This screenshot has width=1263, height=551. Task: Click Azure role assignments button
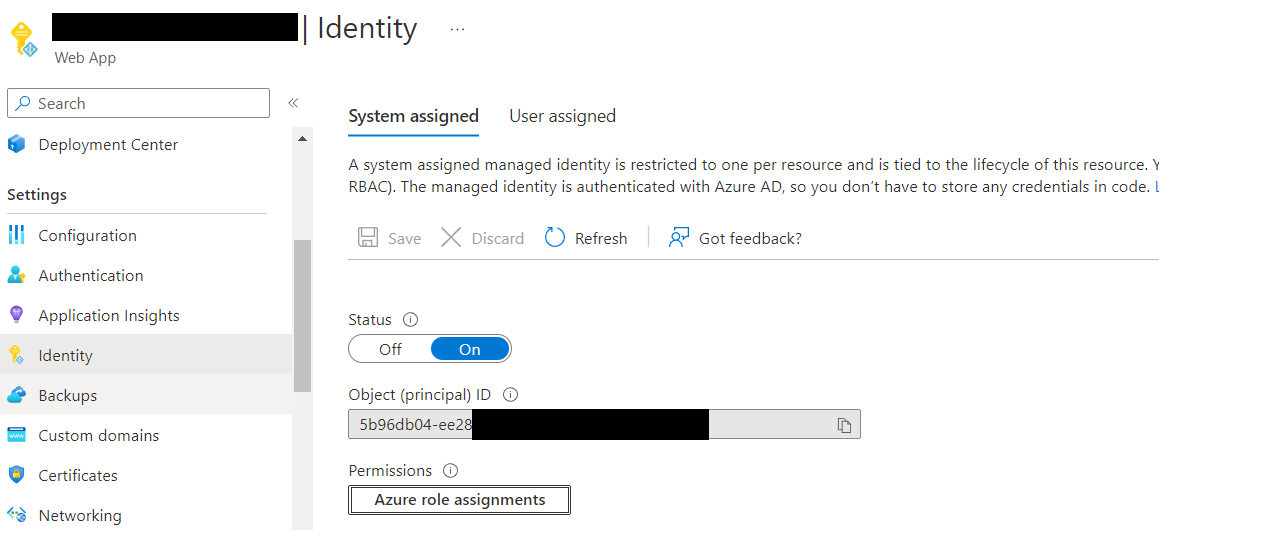460,500
